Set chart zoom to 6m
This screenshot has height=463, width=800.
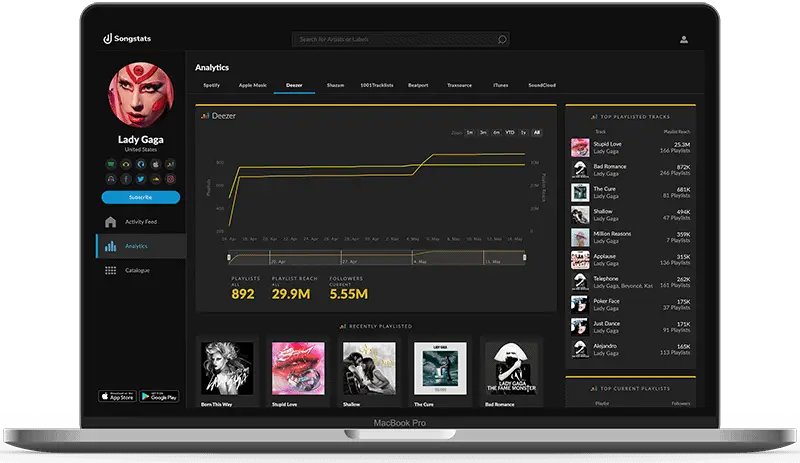(496, 133)
